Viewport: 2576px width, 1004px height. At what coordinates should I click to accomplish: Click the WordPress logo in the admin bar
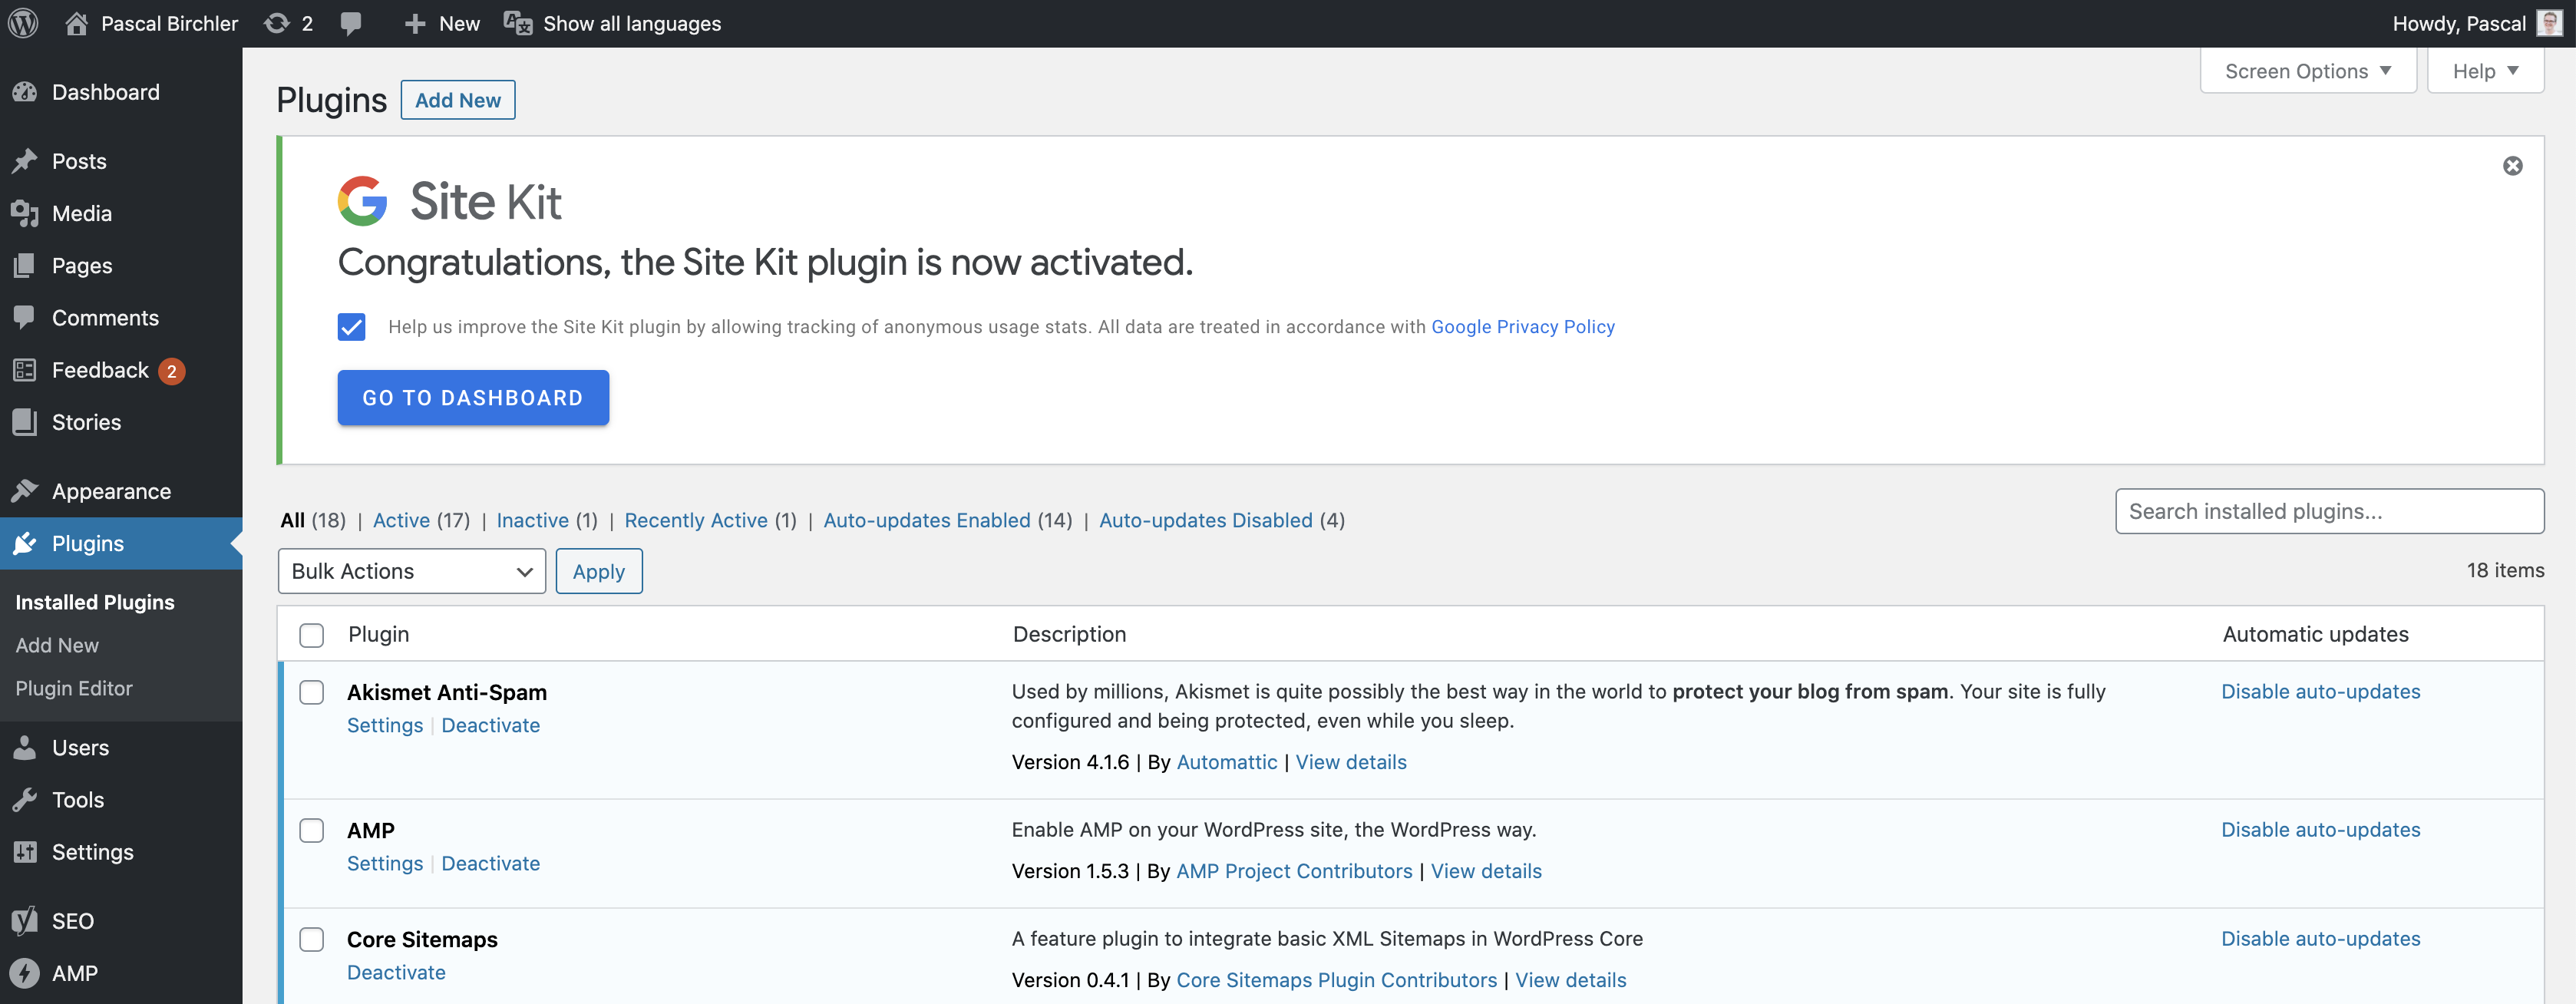22,22
